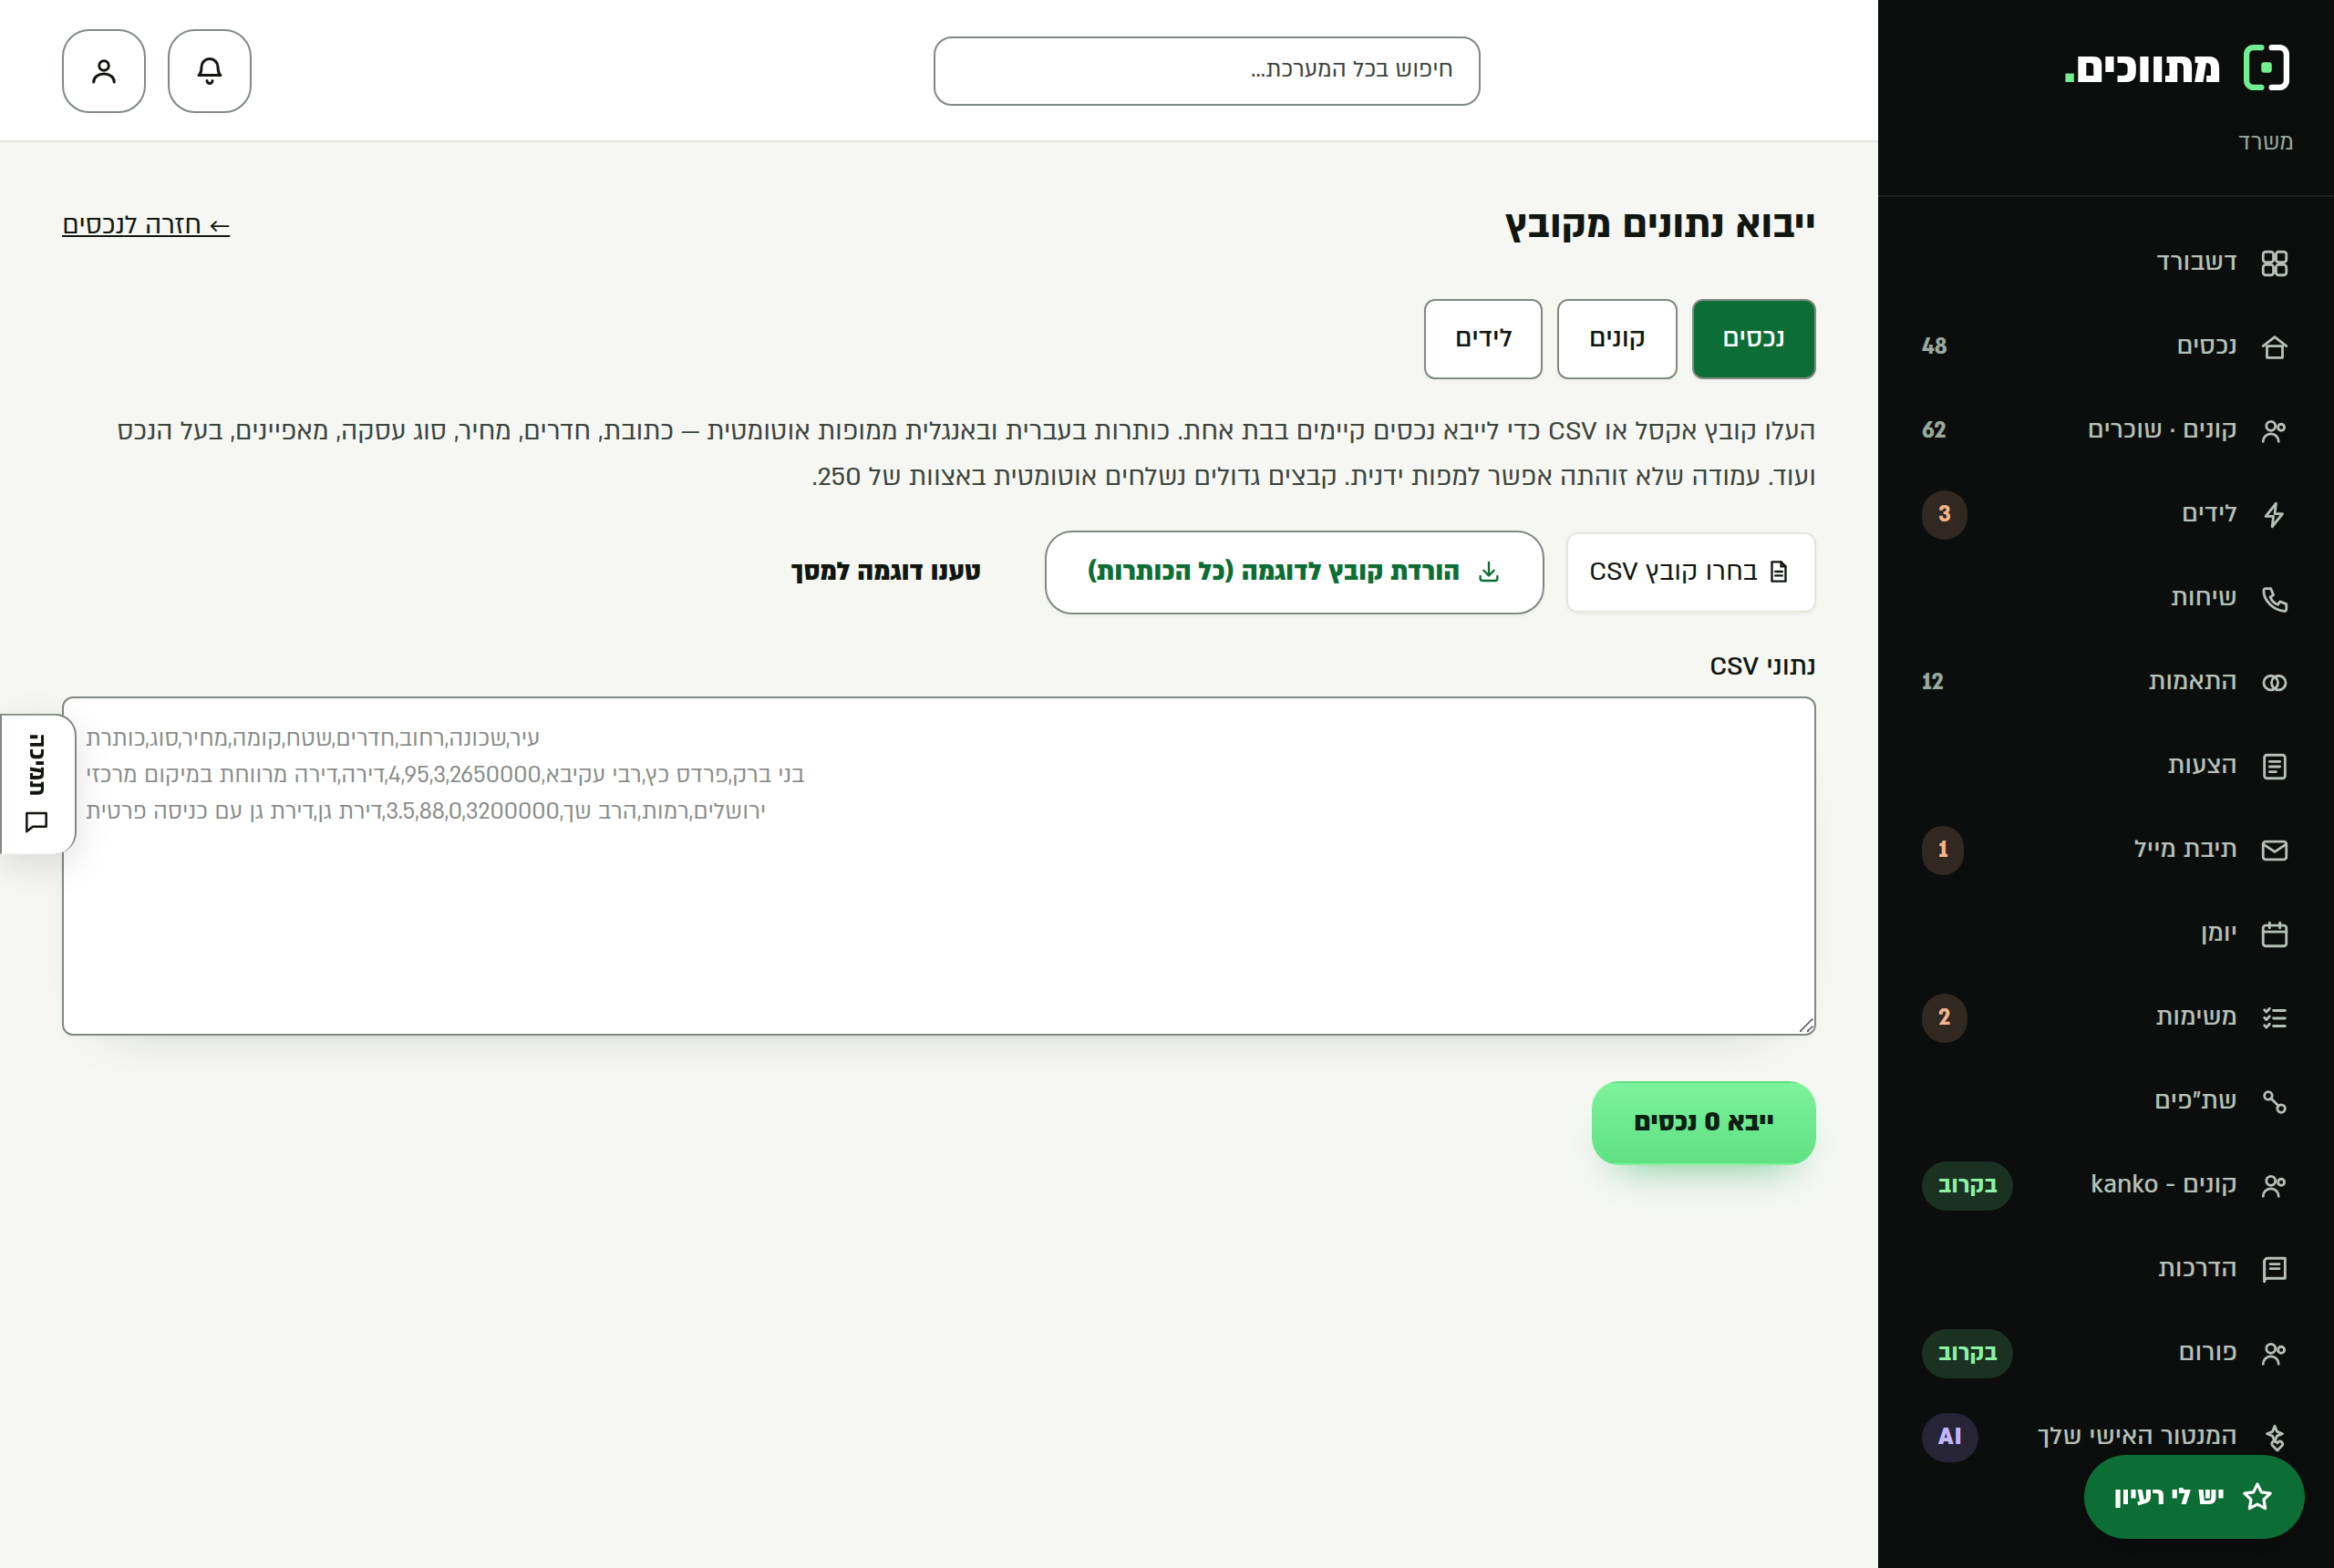Open קונים - kanko sidebar item

[2105, 1185]
